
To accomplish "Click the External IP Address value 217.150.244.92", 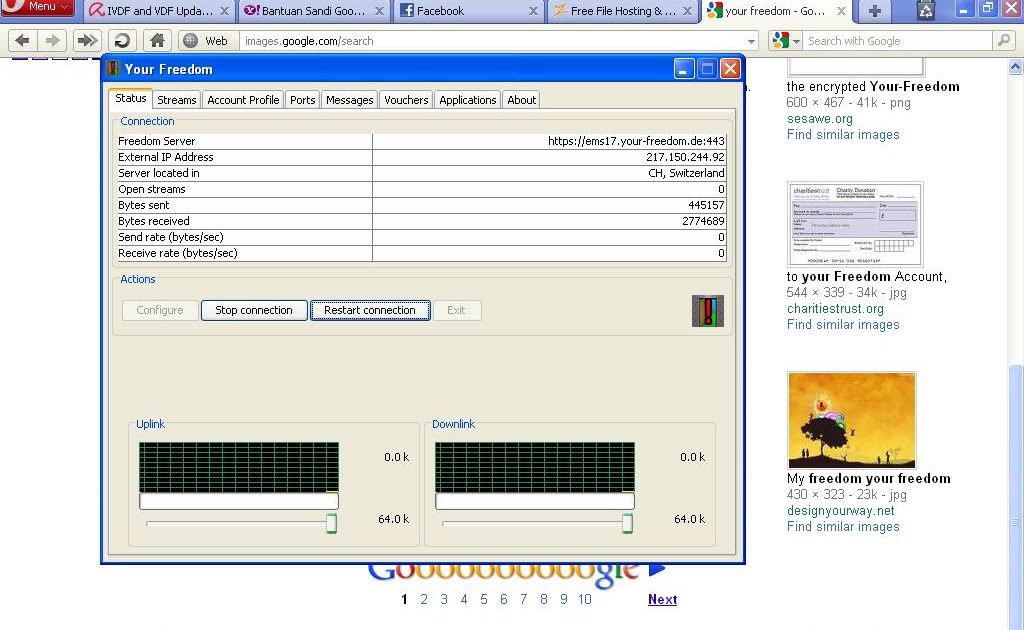I will tap(685, 157).
